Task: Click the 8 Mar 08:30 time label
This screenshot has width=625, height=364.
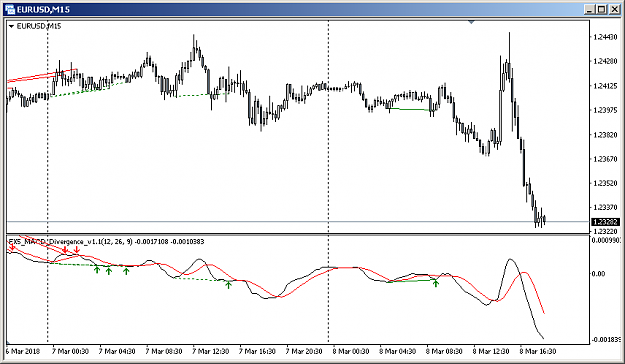Action: coord(444,351)
